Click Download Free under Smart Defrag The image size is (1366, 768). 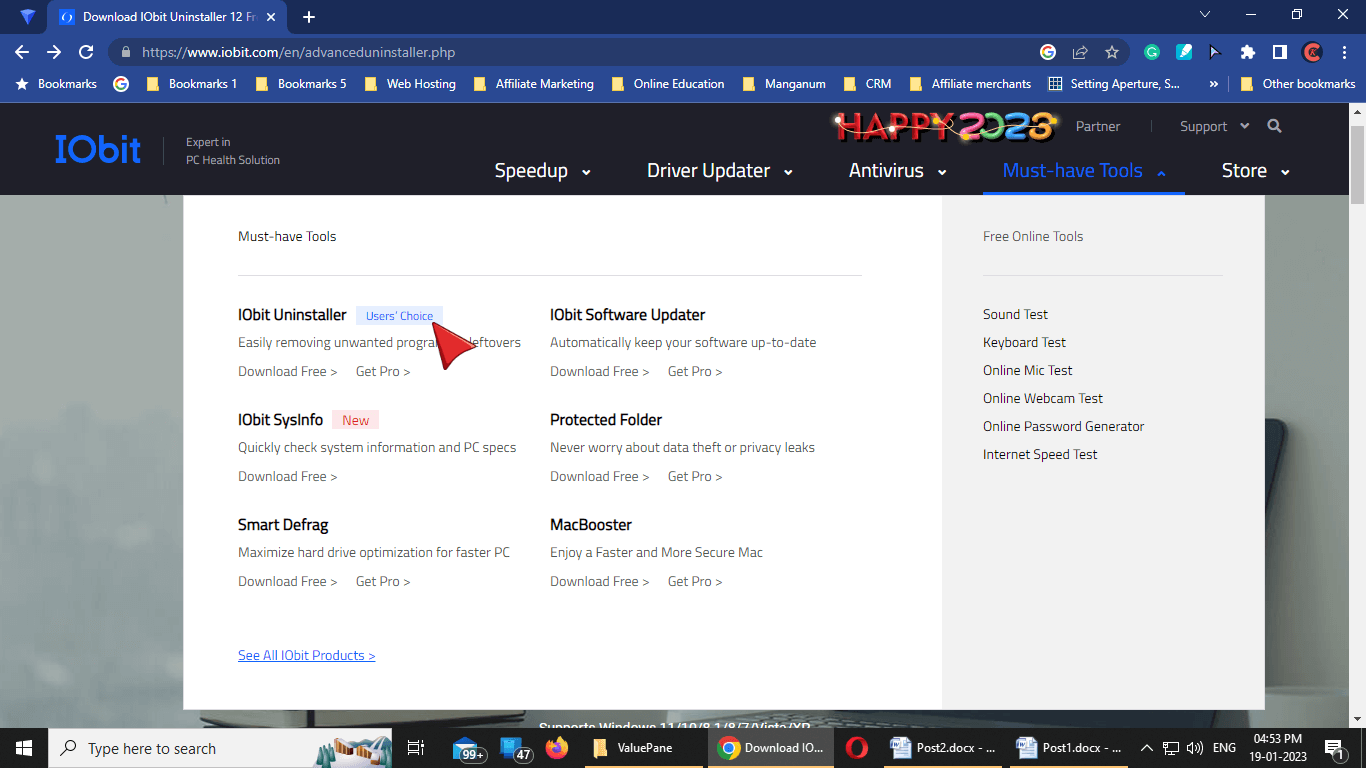(288, 581)
